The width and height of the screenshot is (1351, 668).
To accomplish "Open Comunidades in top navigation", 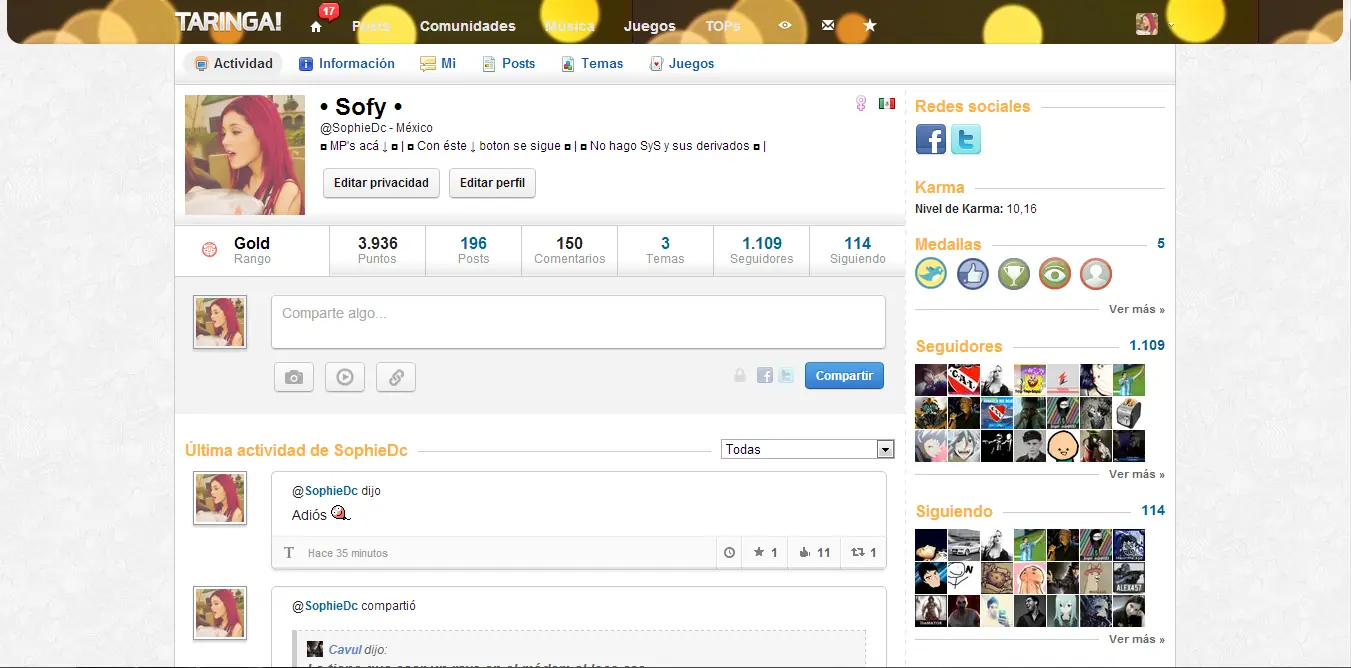I will 468,26.
